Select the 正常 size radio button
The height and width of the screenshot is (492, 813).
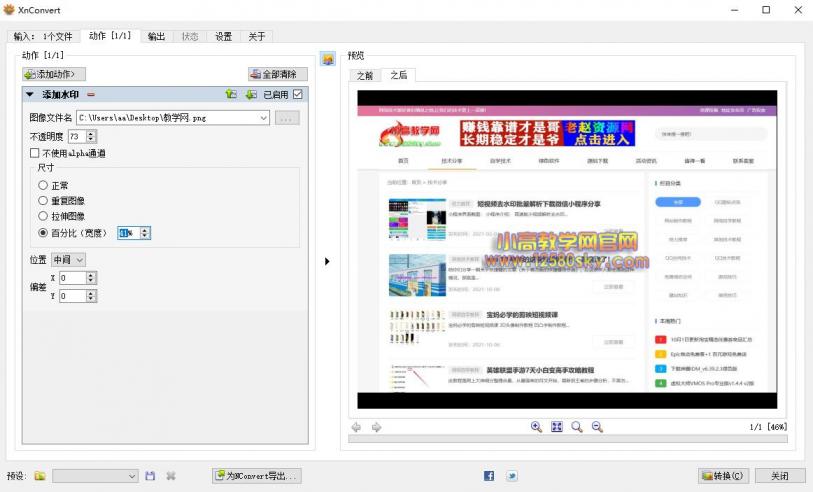(x=43, y=185)
